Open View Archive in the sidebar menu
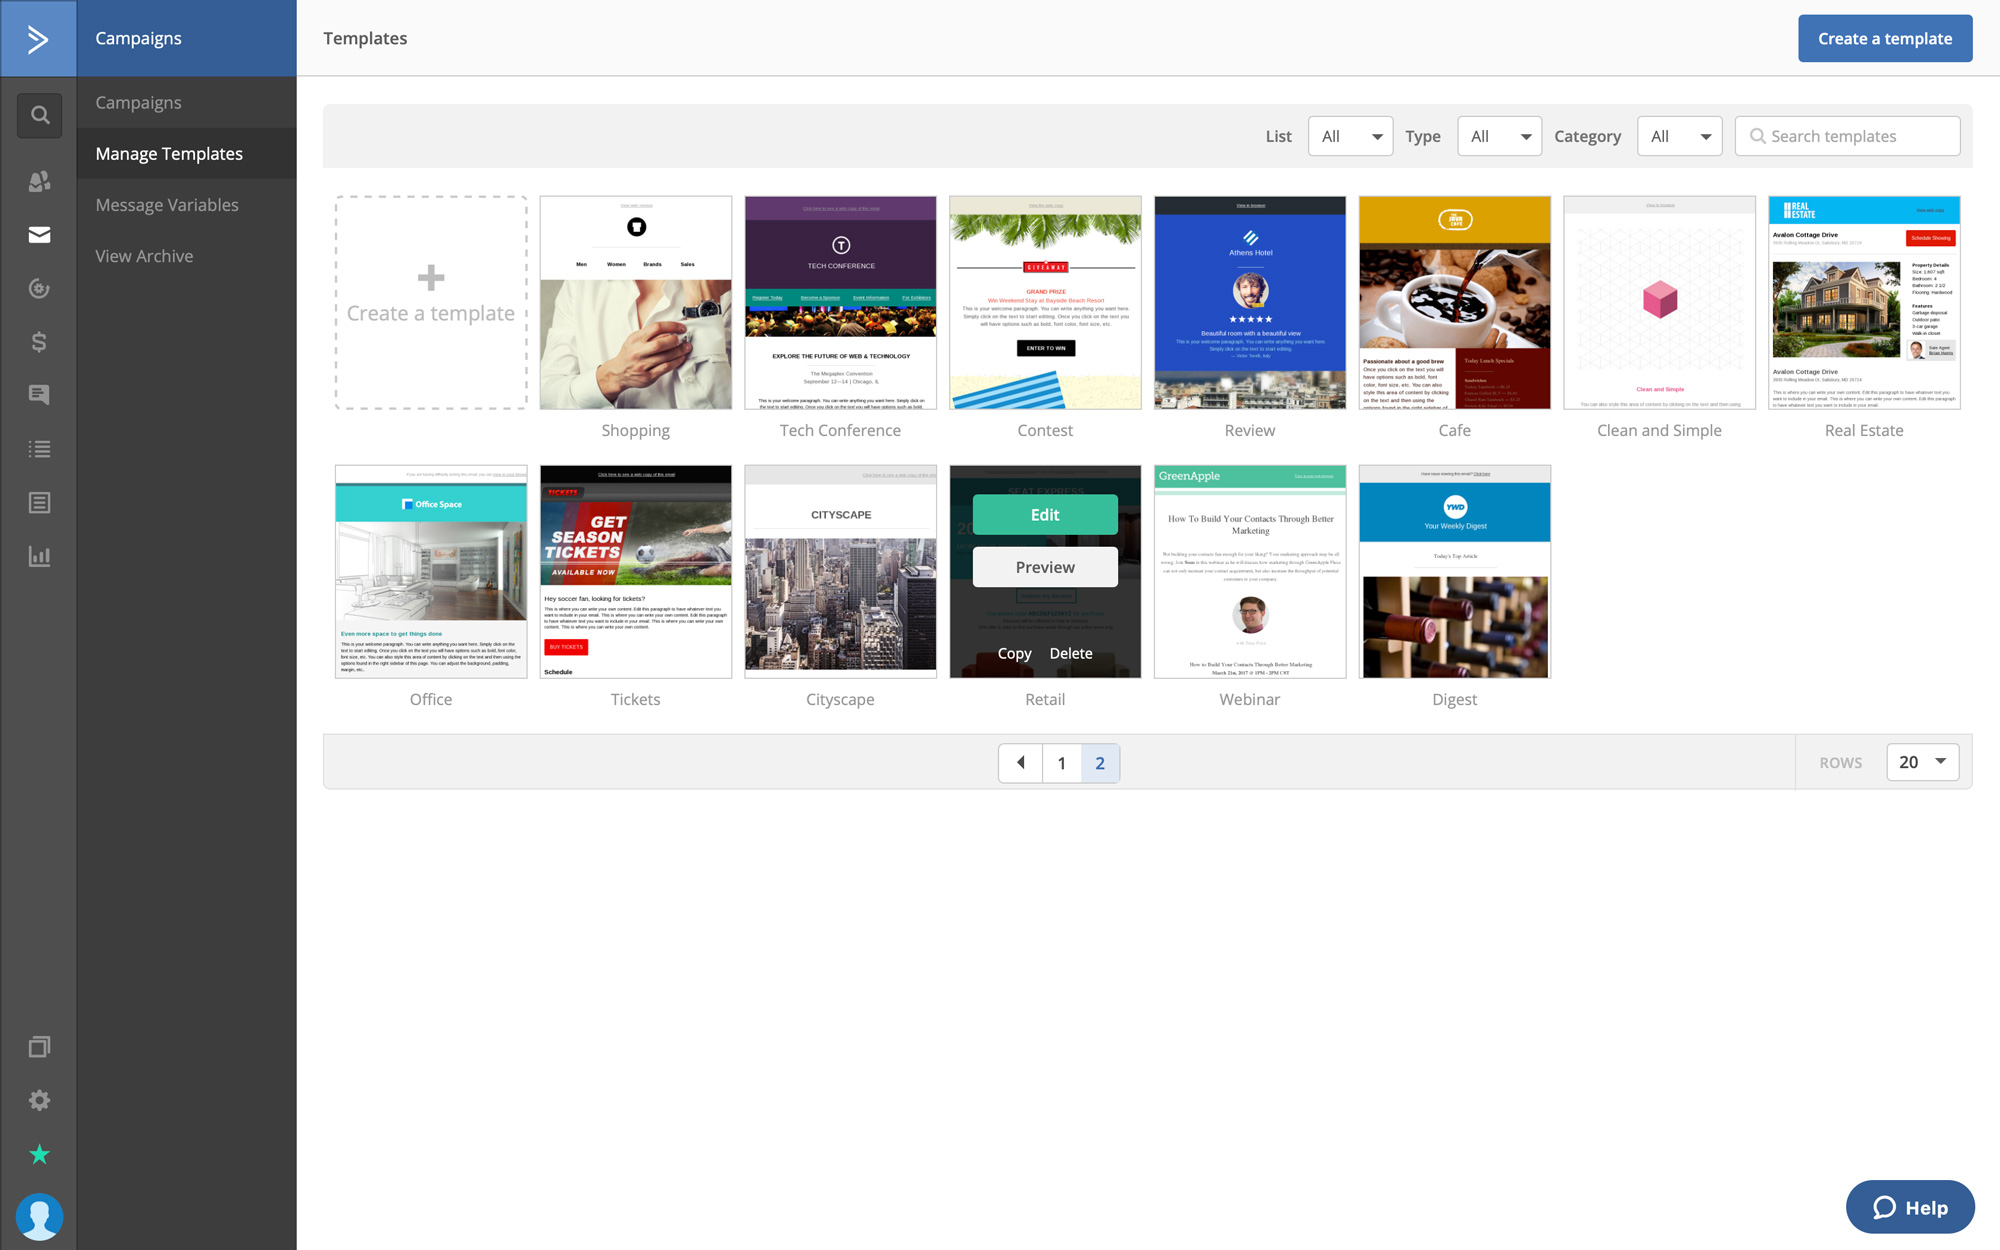Viewport: 2000px width, 1250px height. [144, 256]
